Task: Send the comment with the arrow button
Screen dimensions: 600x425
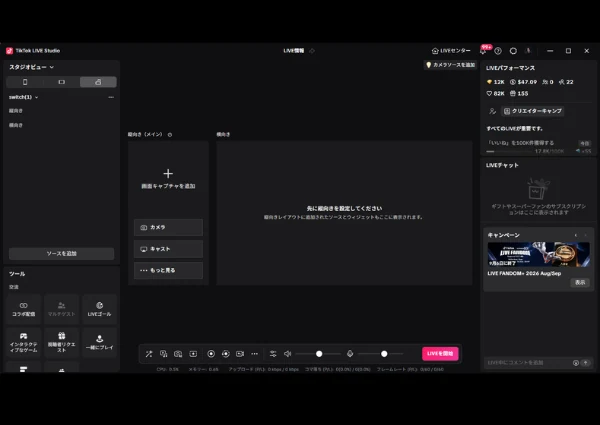Action: point(585,363)
